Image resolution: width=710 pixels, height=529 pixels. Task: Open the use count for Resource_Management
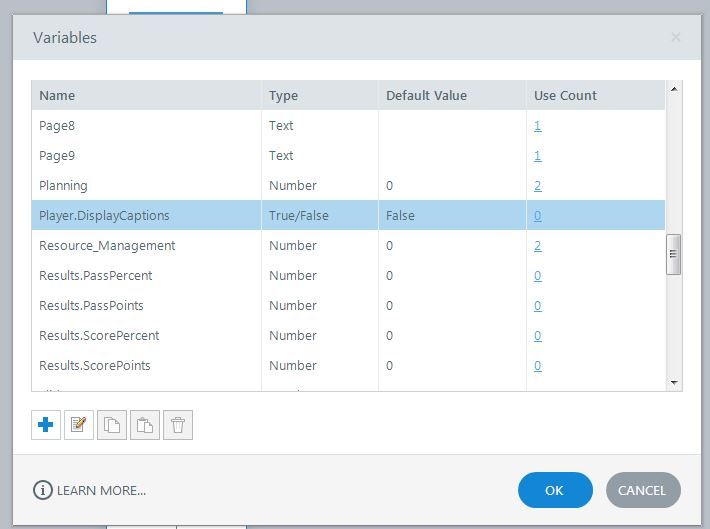click(537, 245)
